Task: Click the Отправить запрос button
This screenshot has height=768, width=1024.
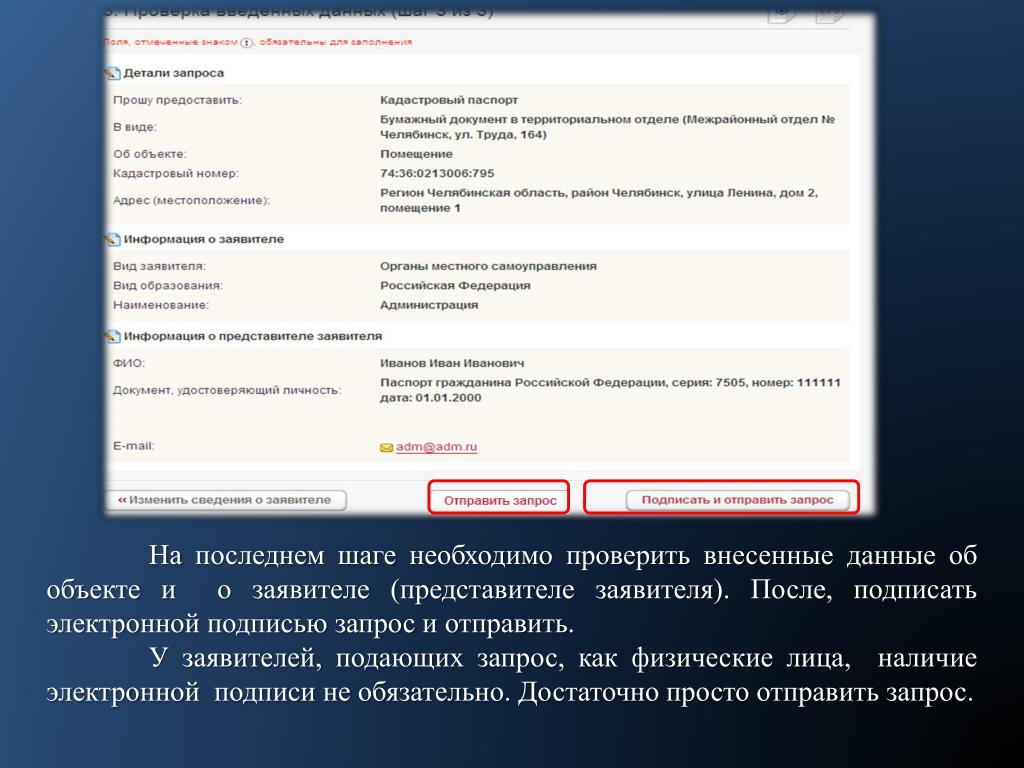Action: (500, 500)
